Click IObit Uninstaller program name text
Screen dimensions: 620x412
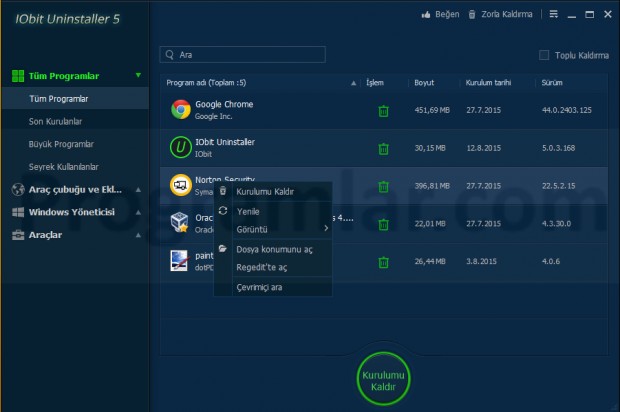tap(225, 142)
